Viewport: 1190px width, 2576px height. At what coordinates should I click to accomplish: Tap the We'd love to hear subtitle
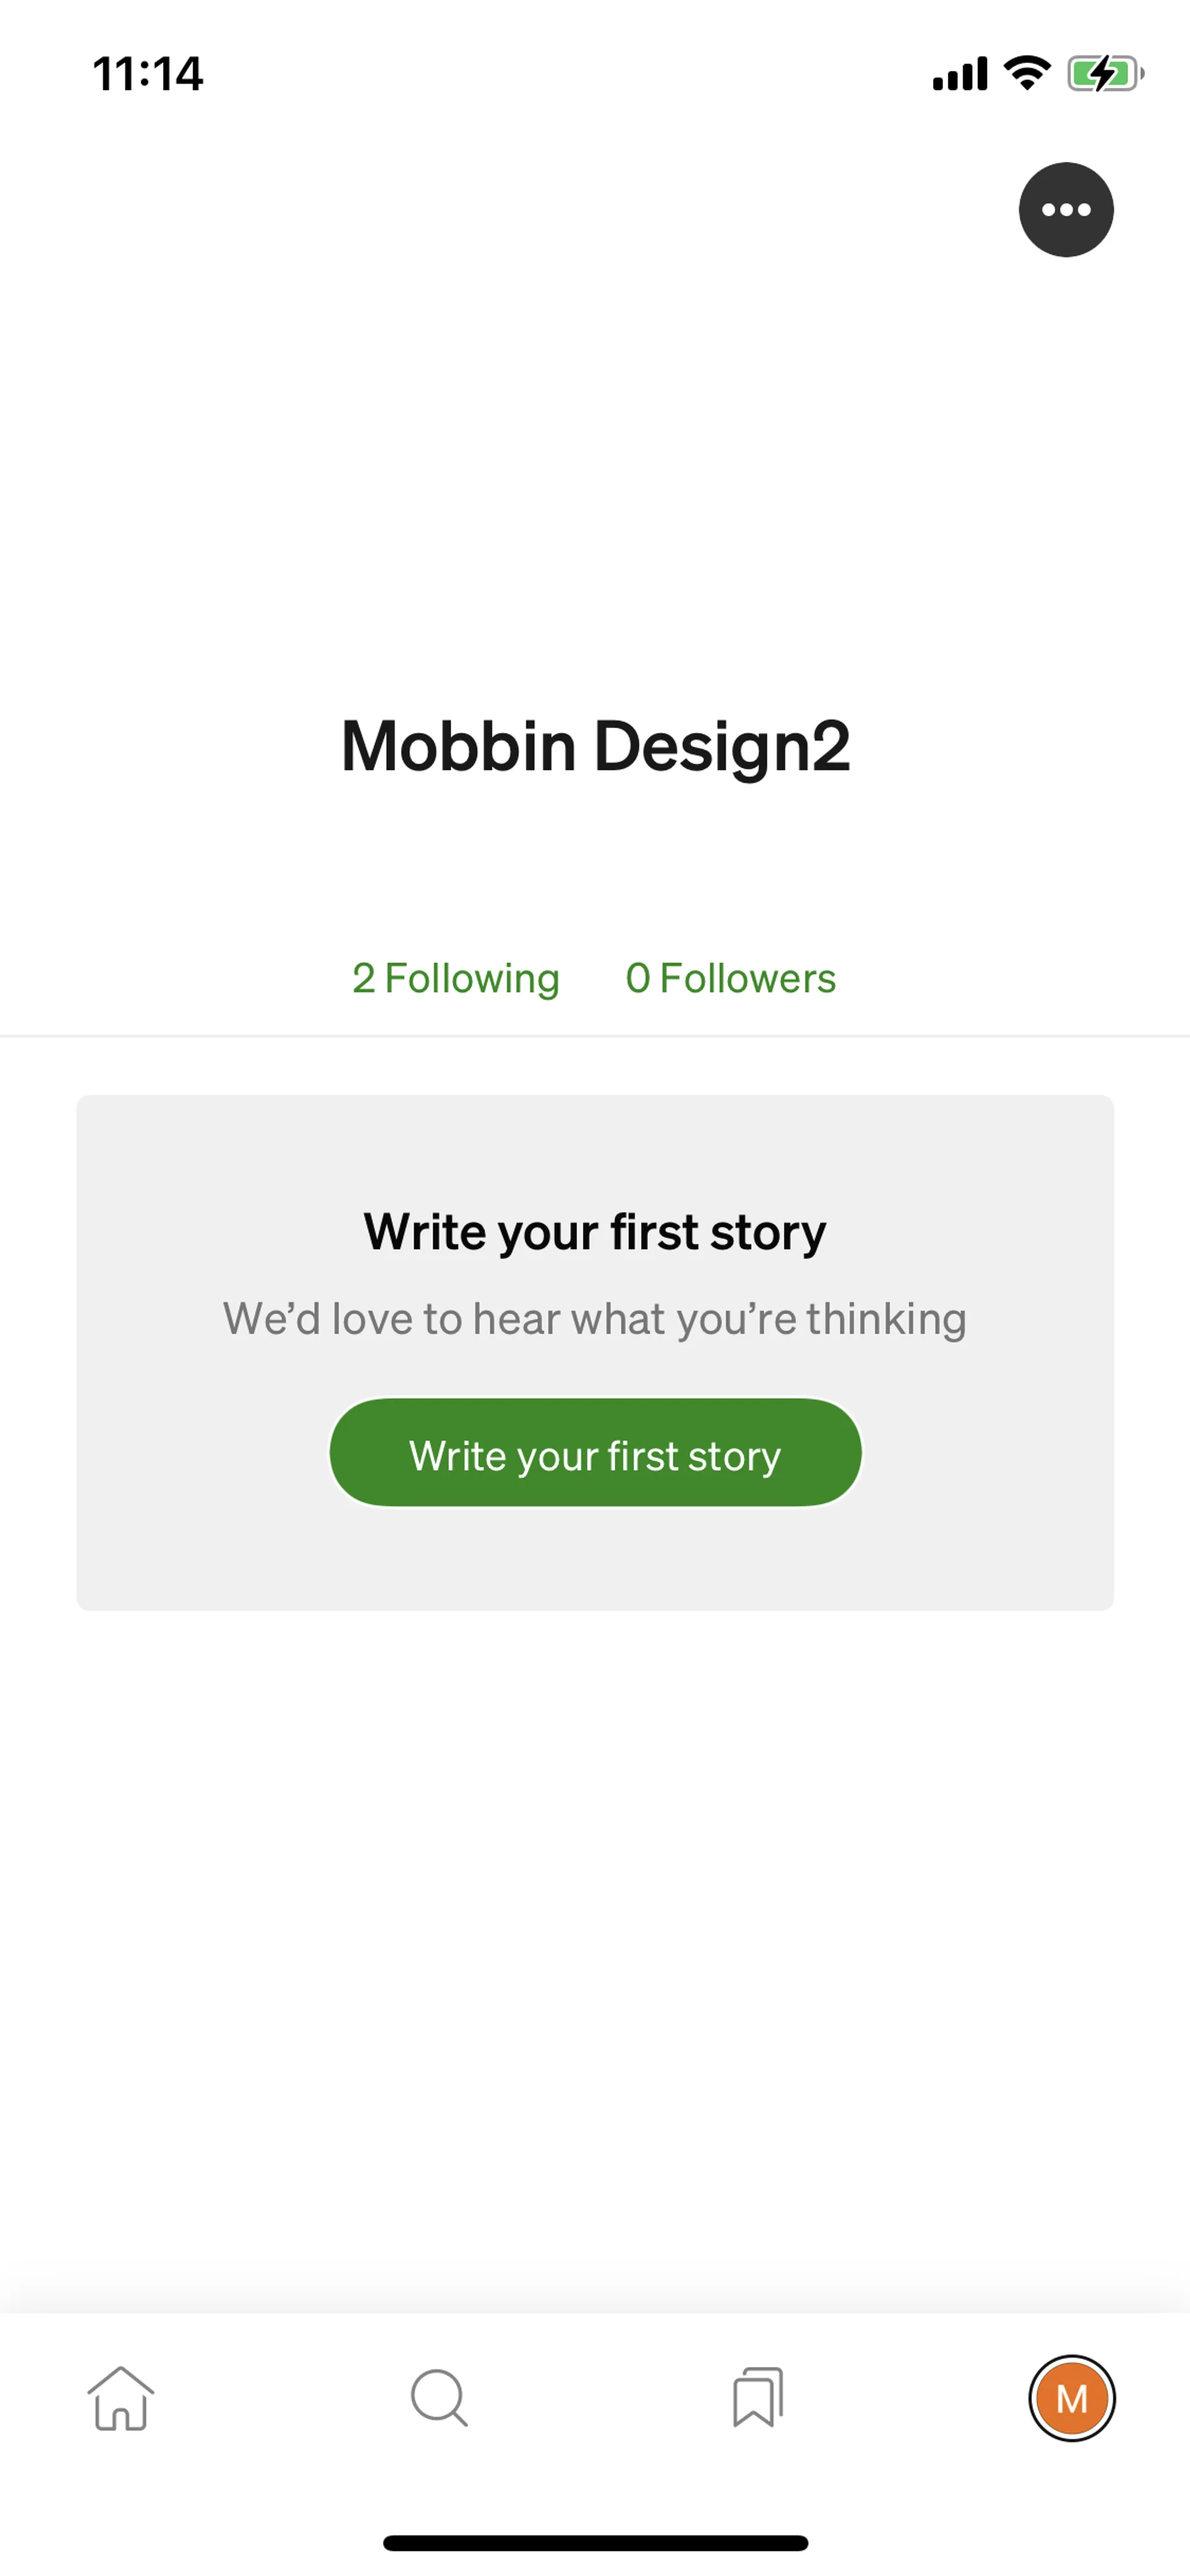click(x=595, y=1319)
